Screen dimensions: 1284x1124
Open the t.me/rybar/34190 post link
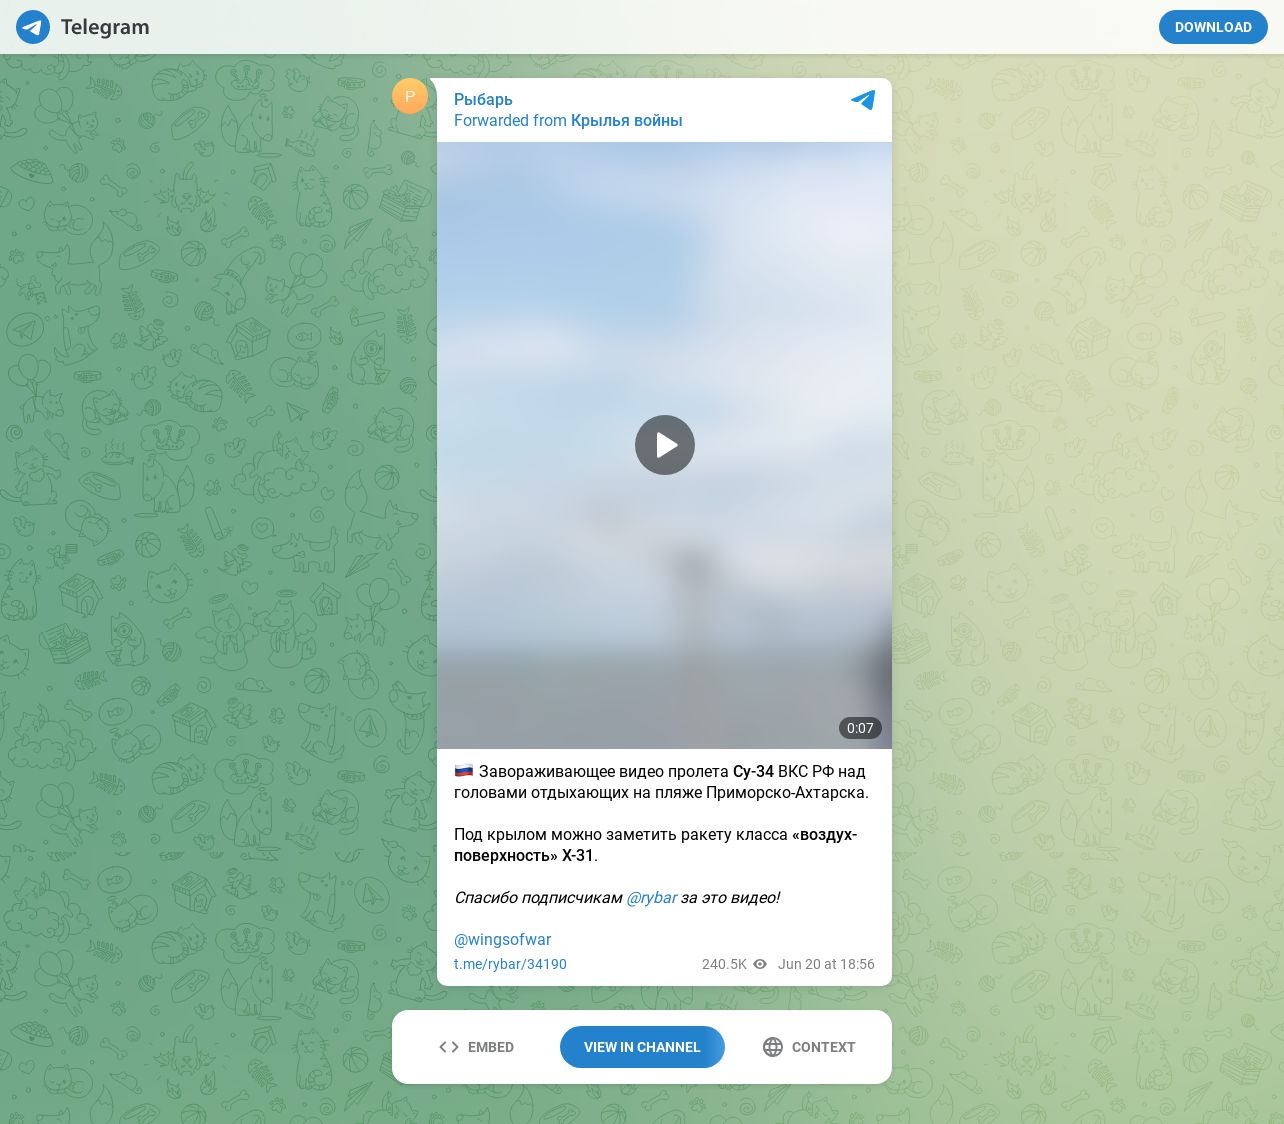(x=510, y=964)
